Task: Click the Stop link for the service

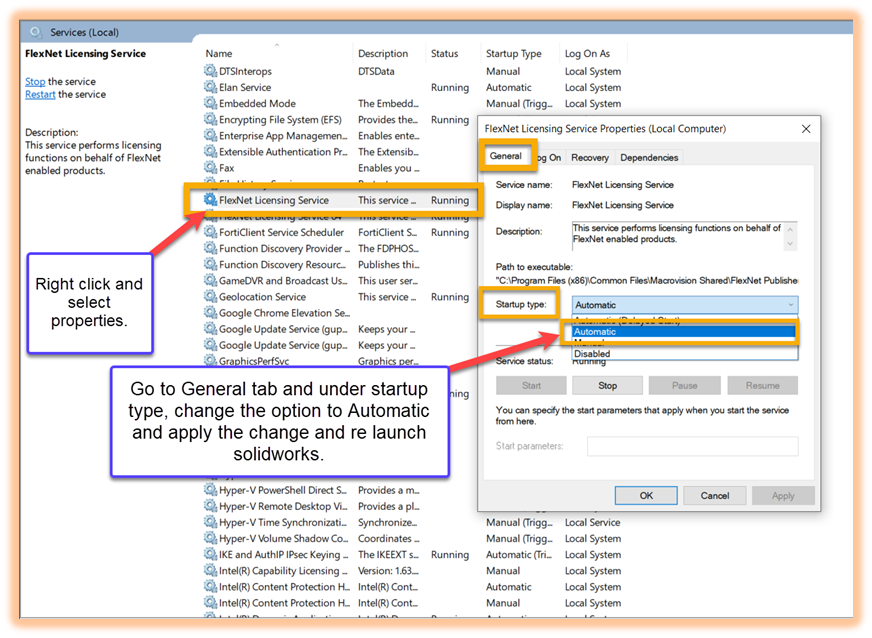Action: coord(35,82)
